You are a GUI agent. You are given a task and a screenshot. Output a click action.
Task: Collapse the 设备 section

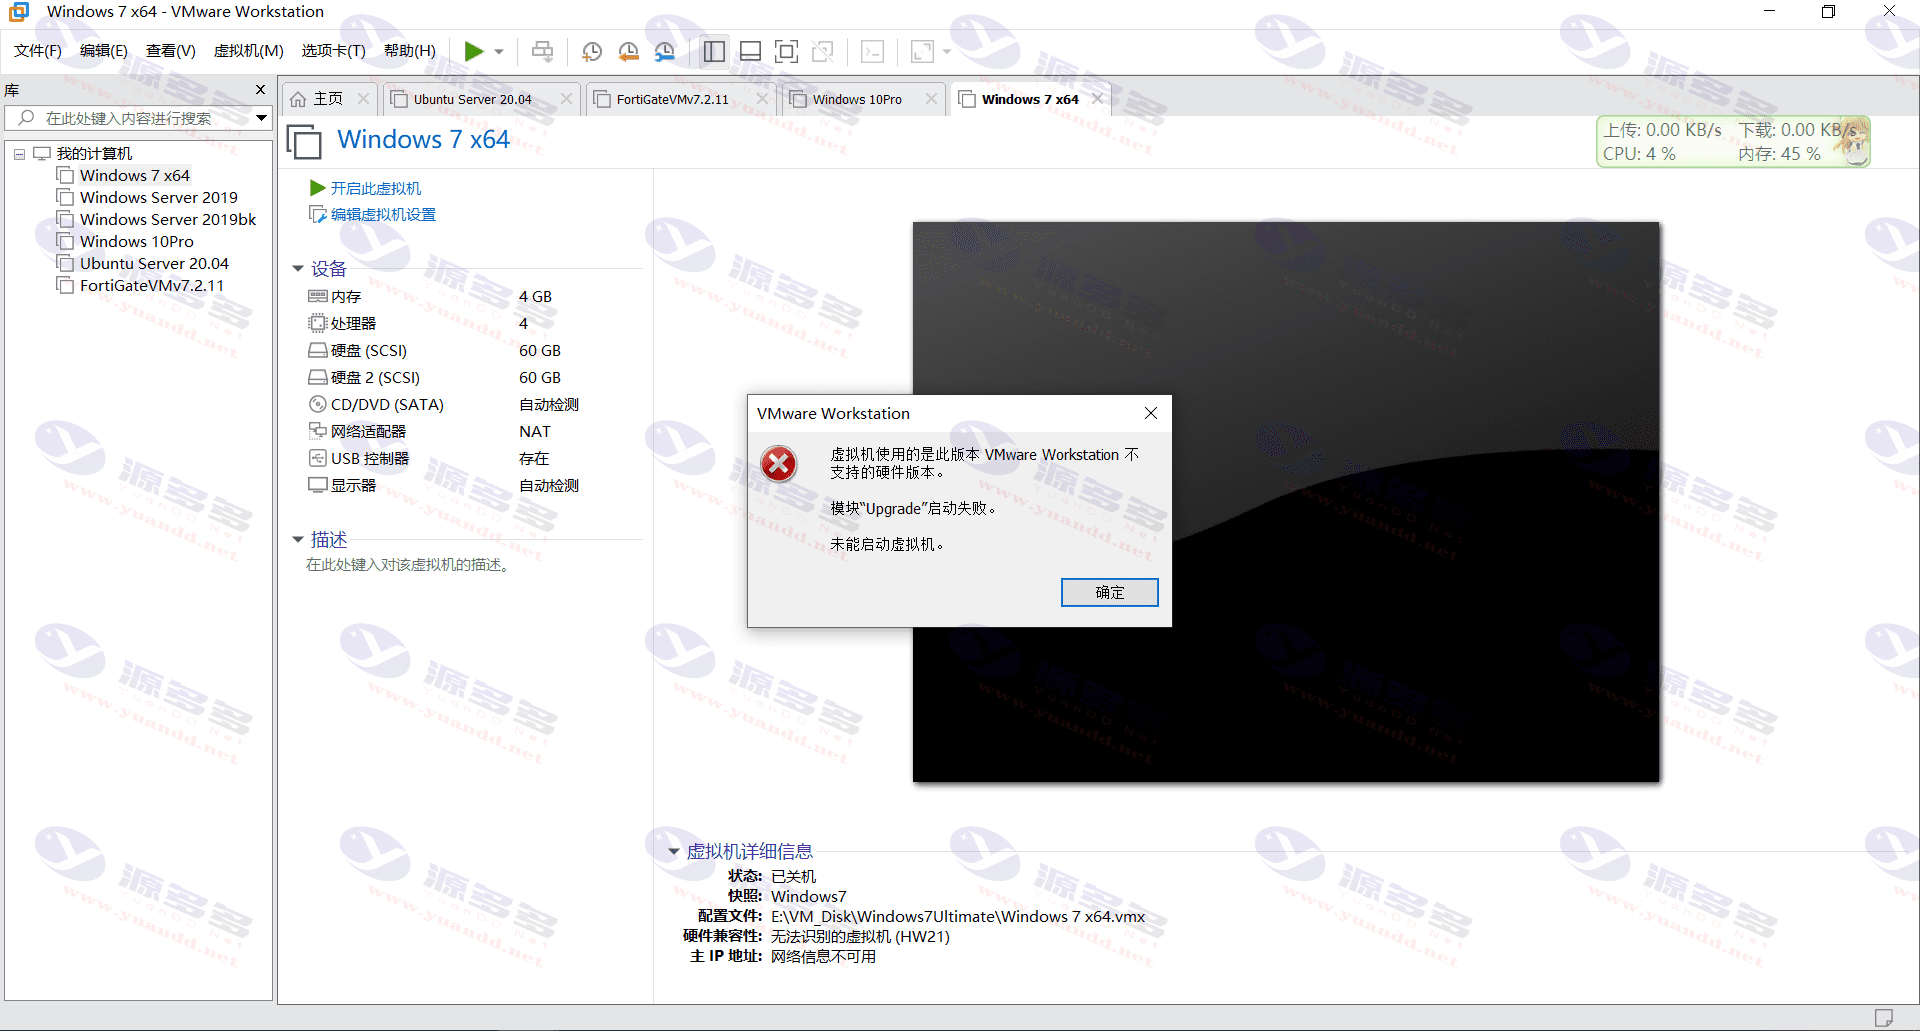click(298, 269)
